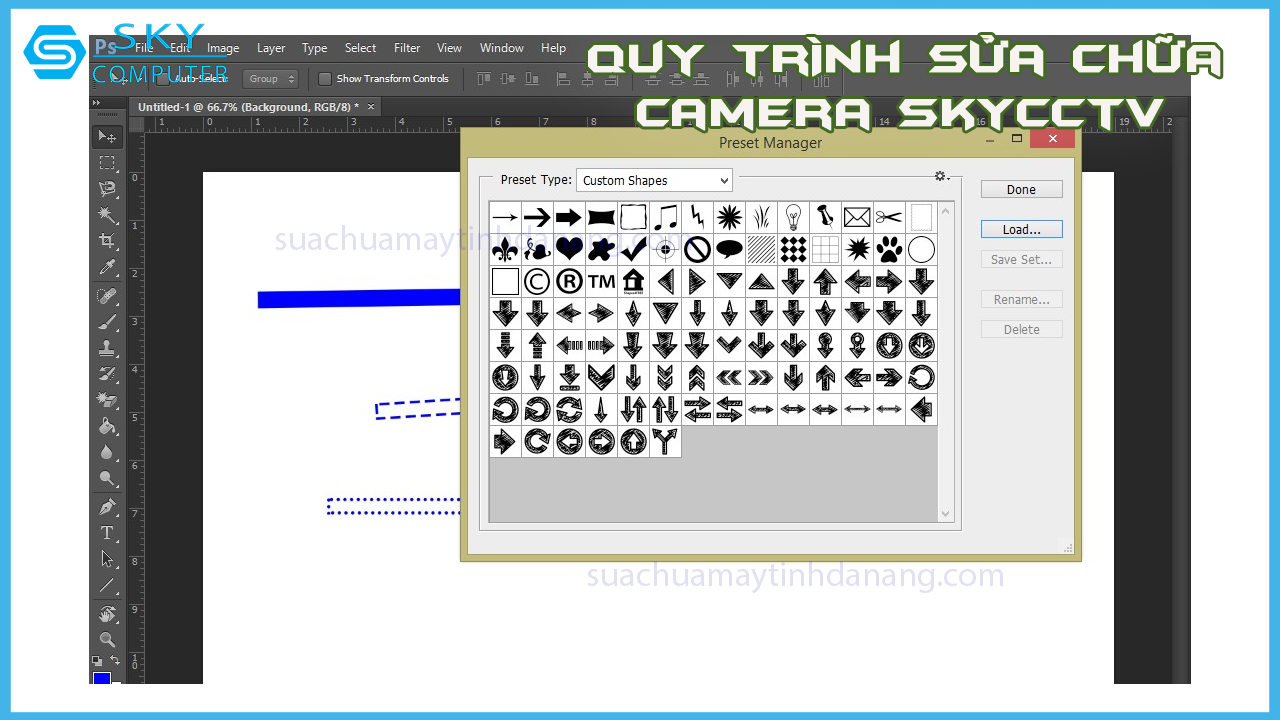1280x720 pixels.
Task: Open the Filter menu
Action: coord(407,48)
